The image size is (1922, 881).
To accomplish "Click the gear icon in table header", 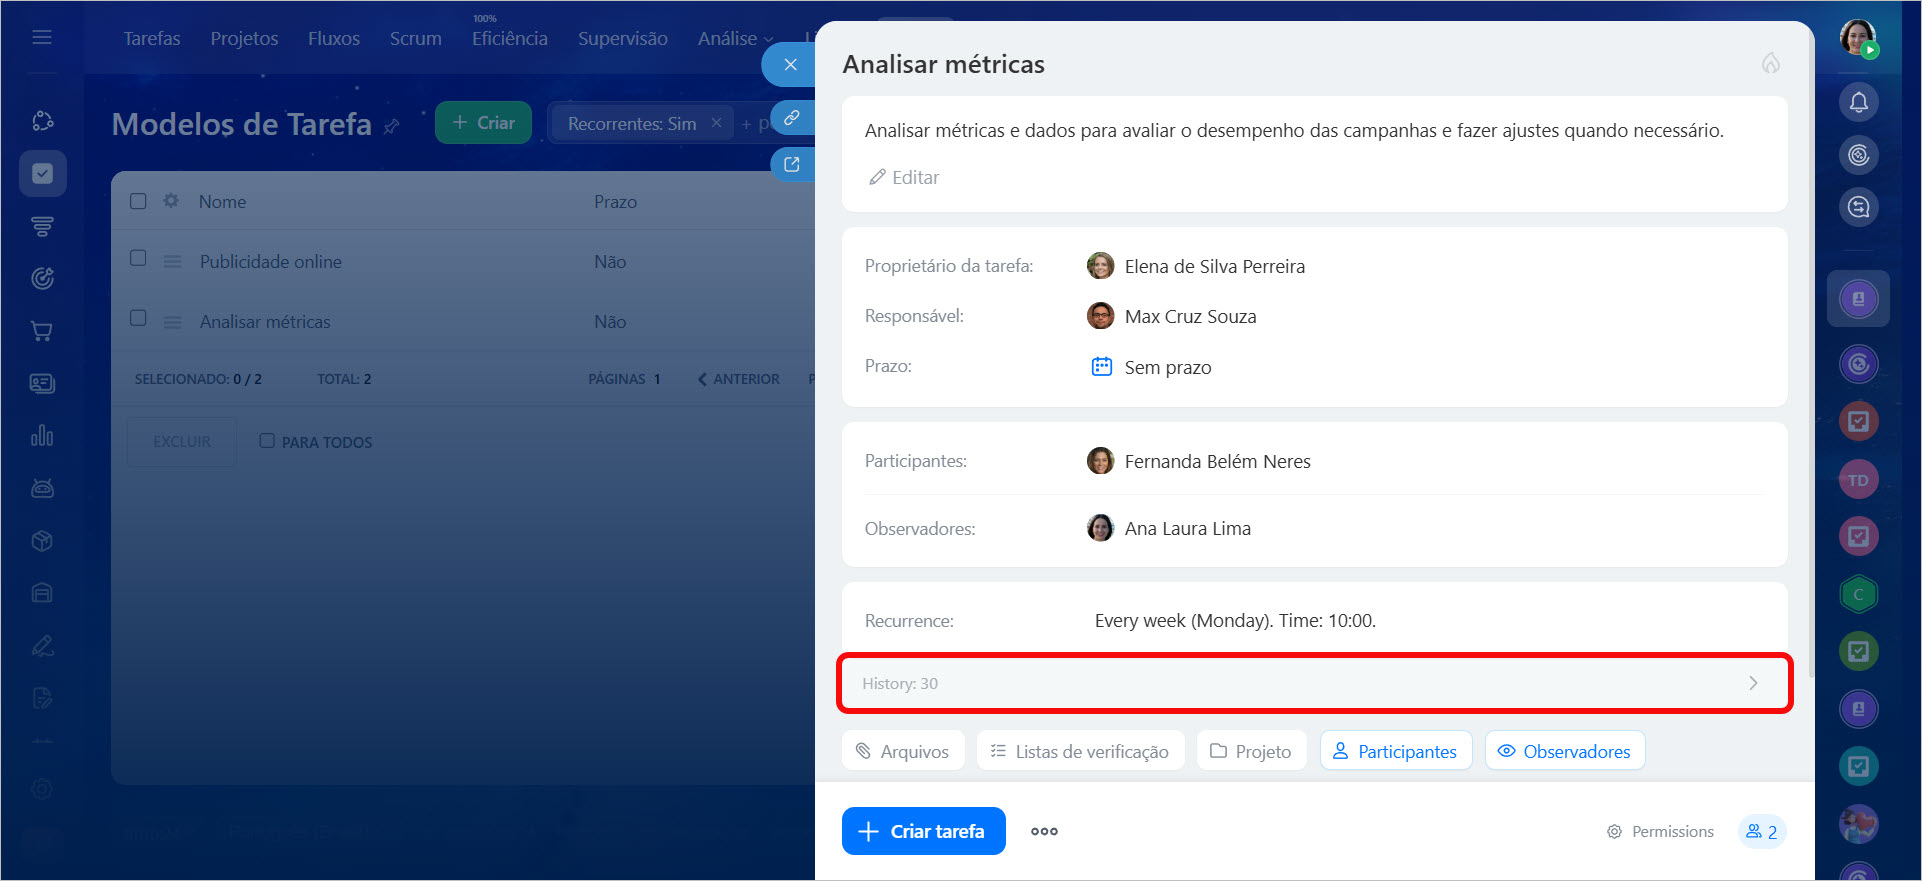I will click(171, 201).
